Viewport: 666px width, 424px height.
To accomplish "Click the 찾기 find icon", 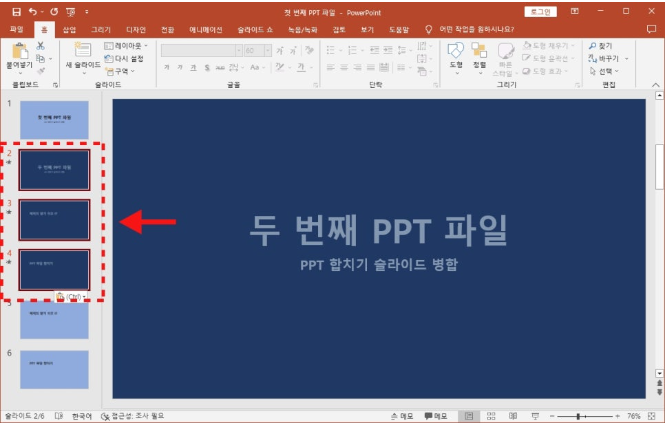I will [x=605, y=46].
